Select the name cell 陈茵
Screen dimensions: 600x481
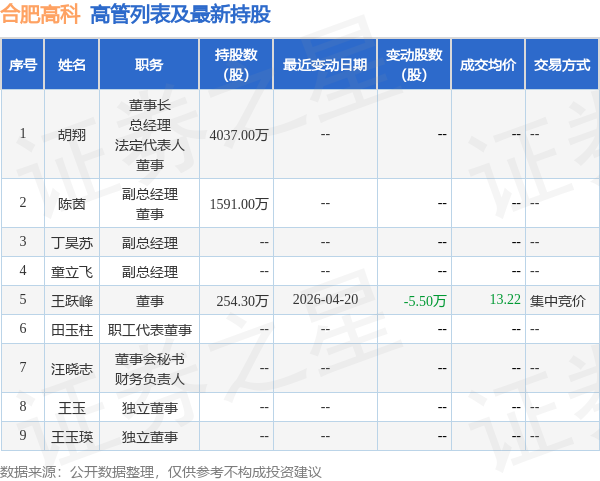(72, 204)
